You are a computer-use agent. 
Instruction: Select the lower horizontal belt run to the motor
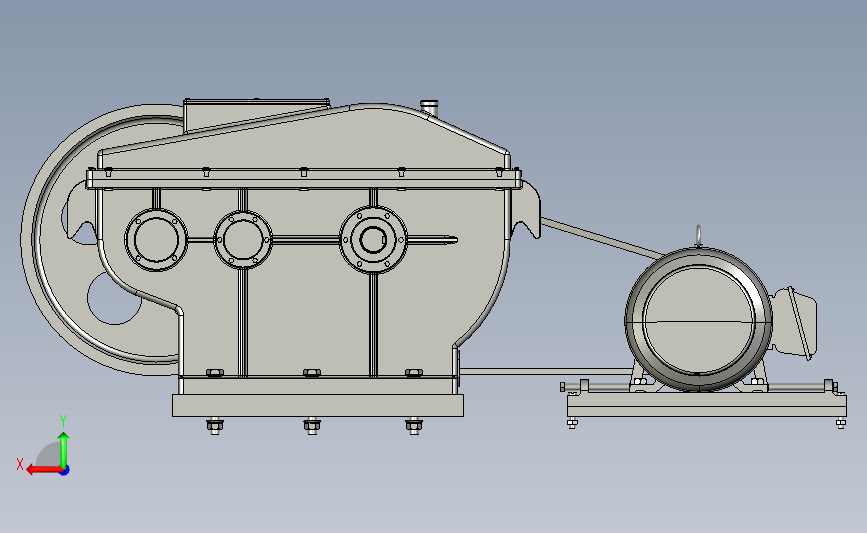tap(545, 372)
